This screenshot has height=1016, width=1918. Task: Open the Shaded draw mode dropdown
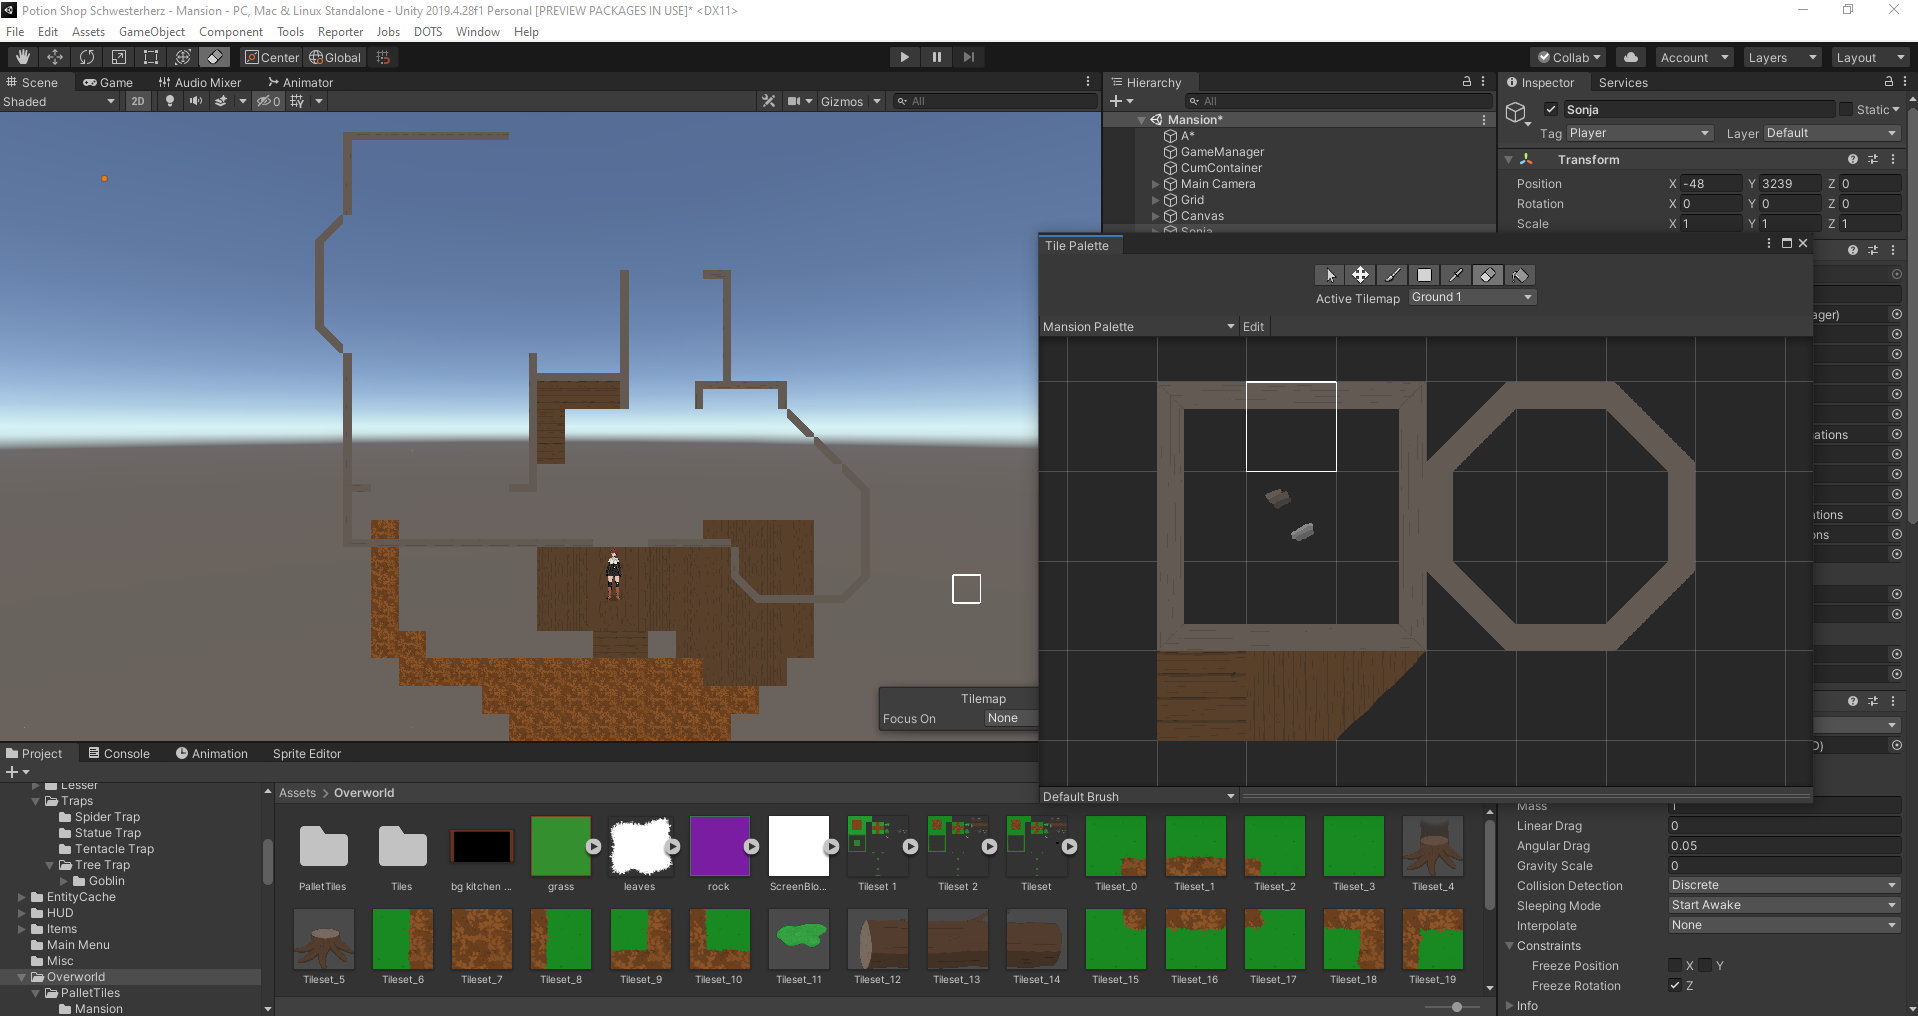[x=60, y=101]
